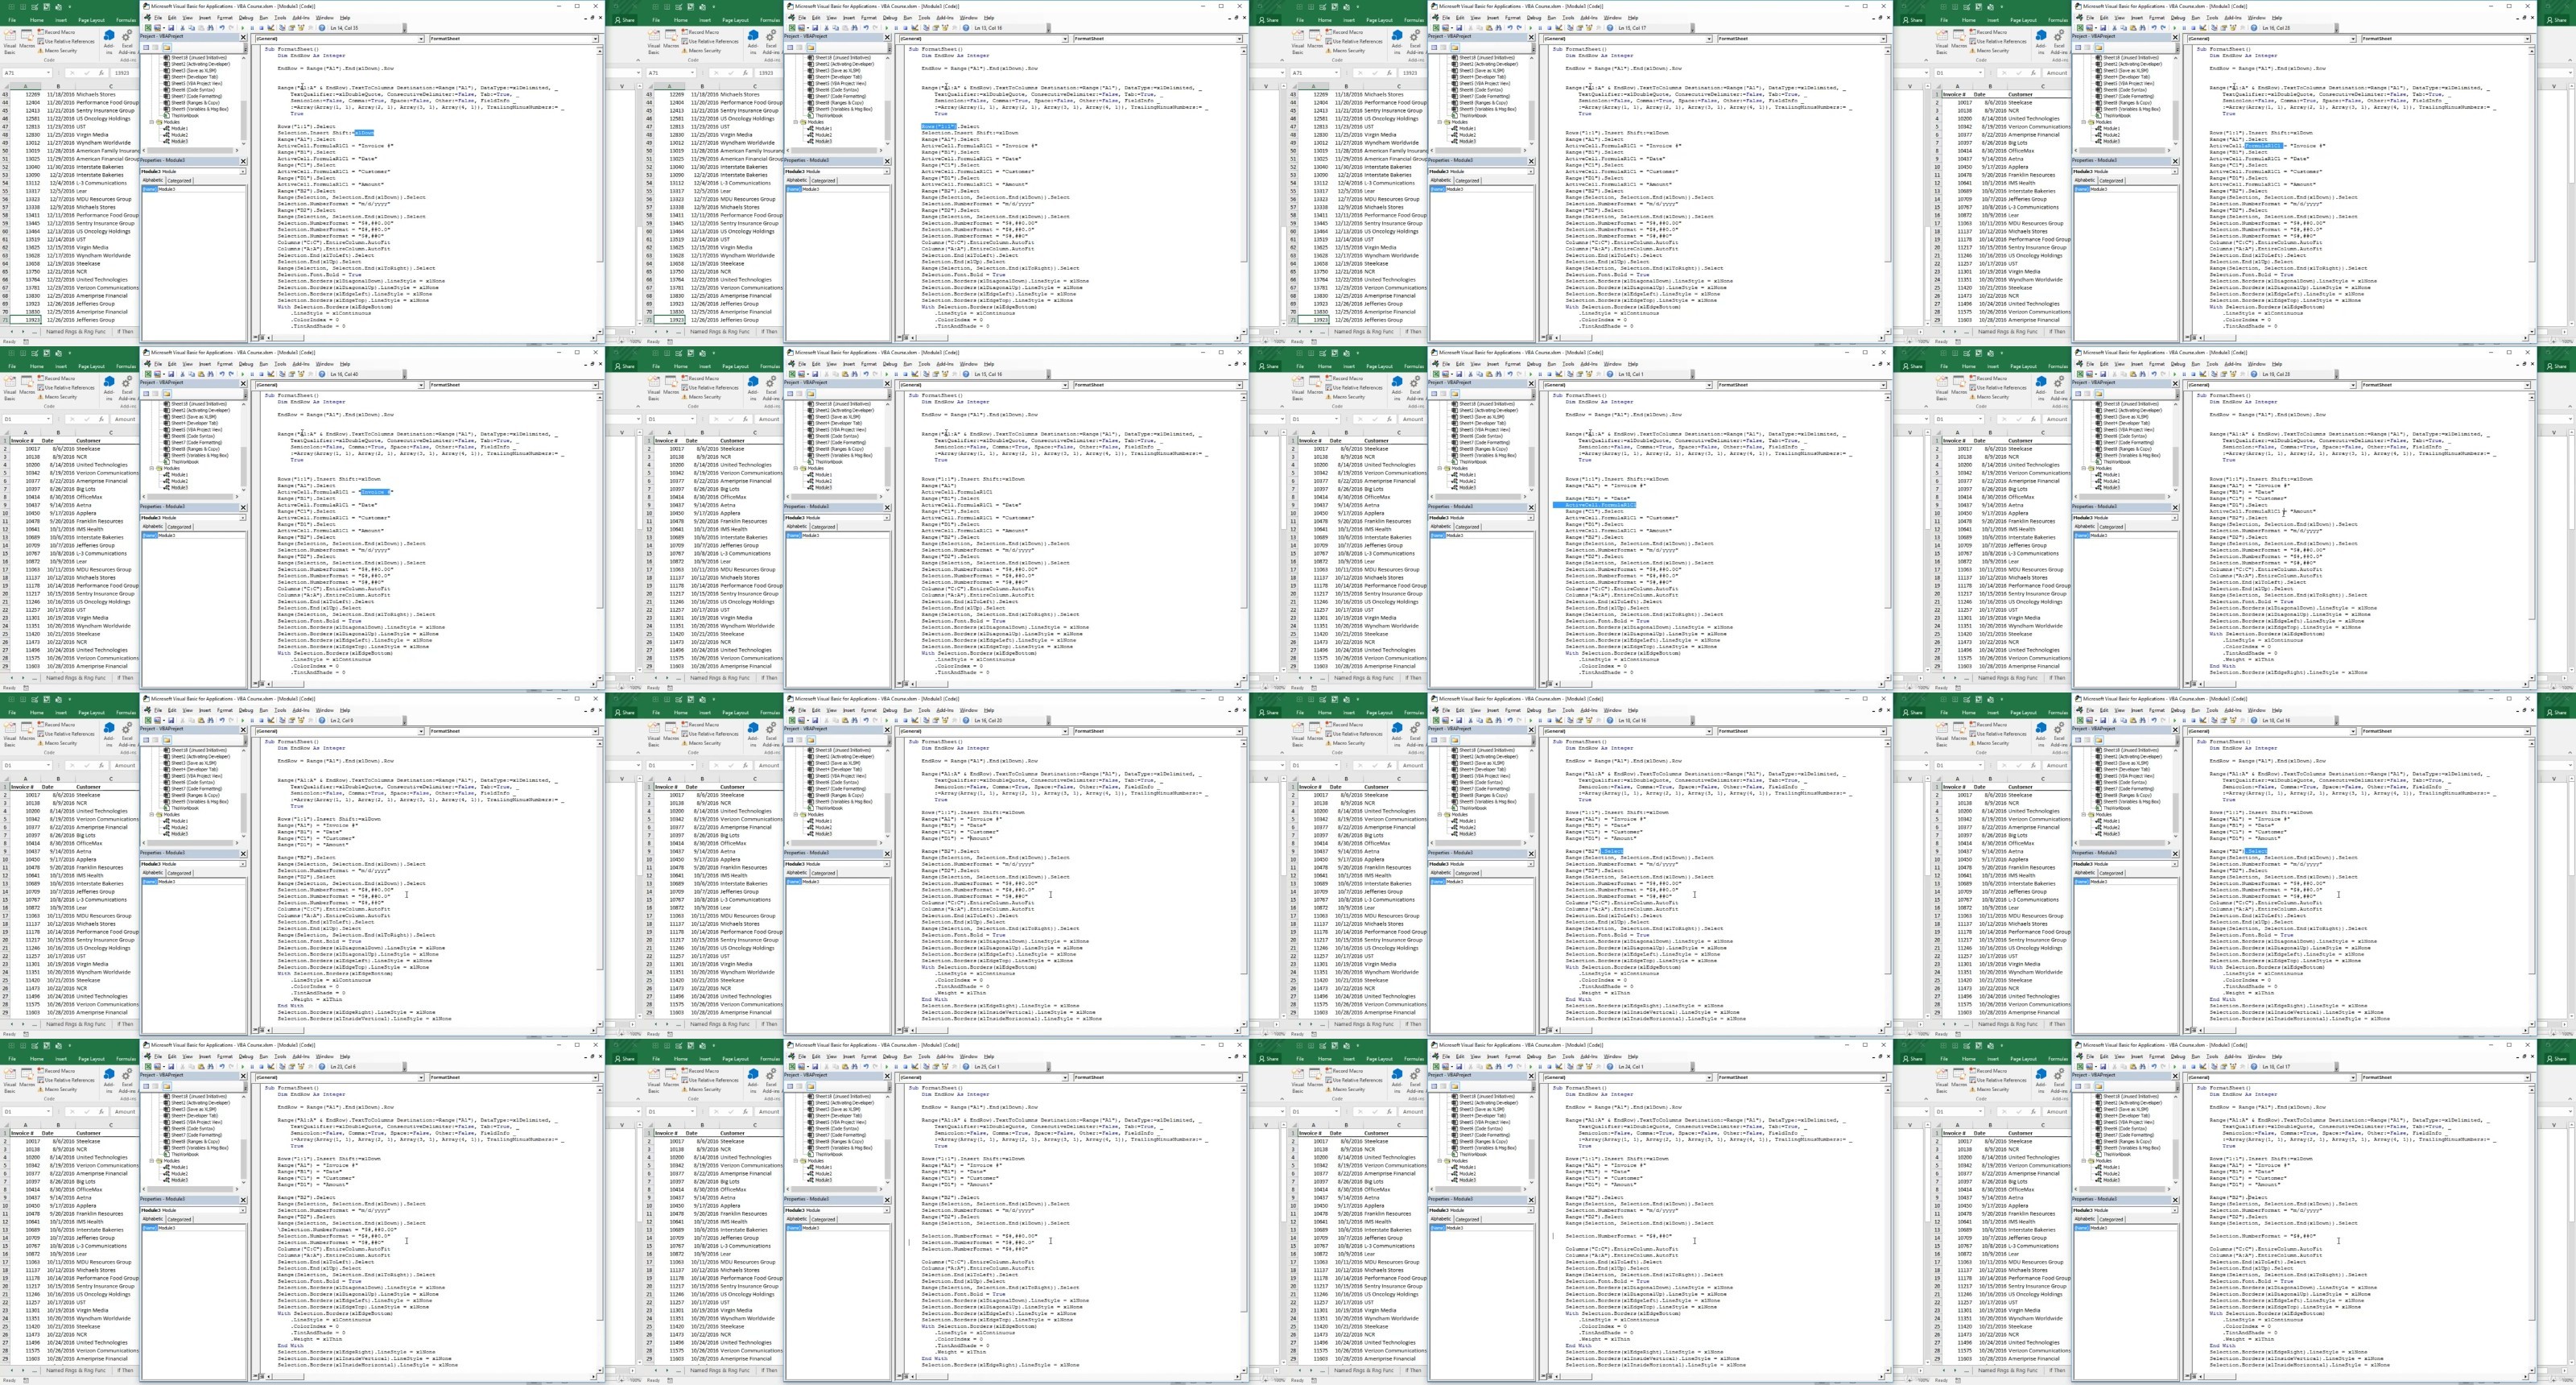Click Break pause icon, Ln 14 Col 35 window
Screen dimensions: 2576x1385
click(x=253, y=28)
